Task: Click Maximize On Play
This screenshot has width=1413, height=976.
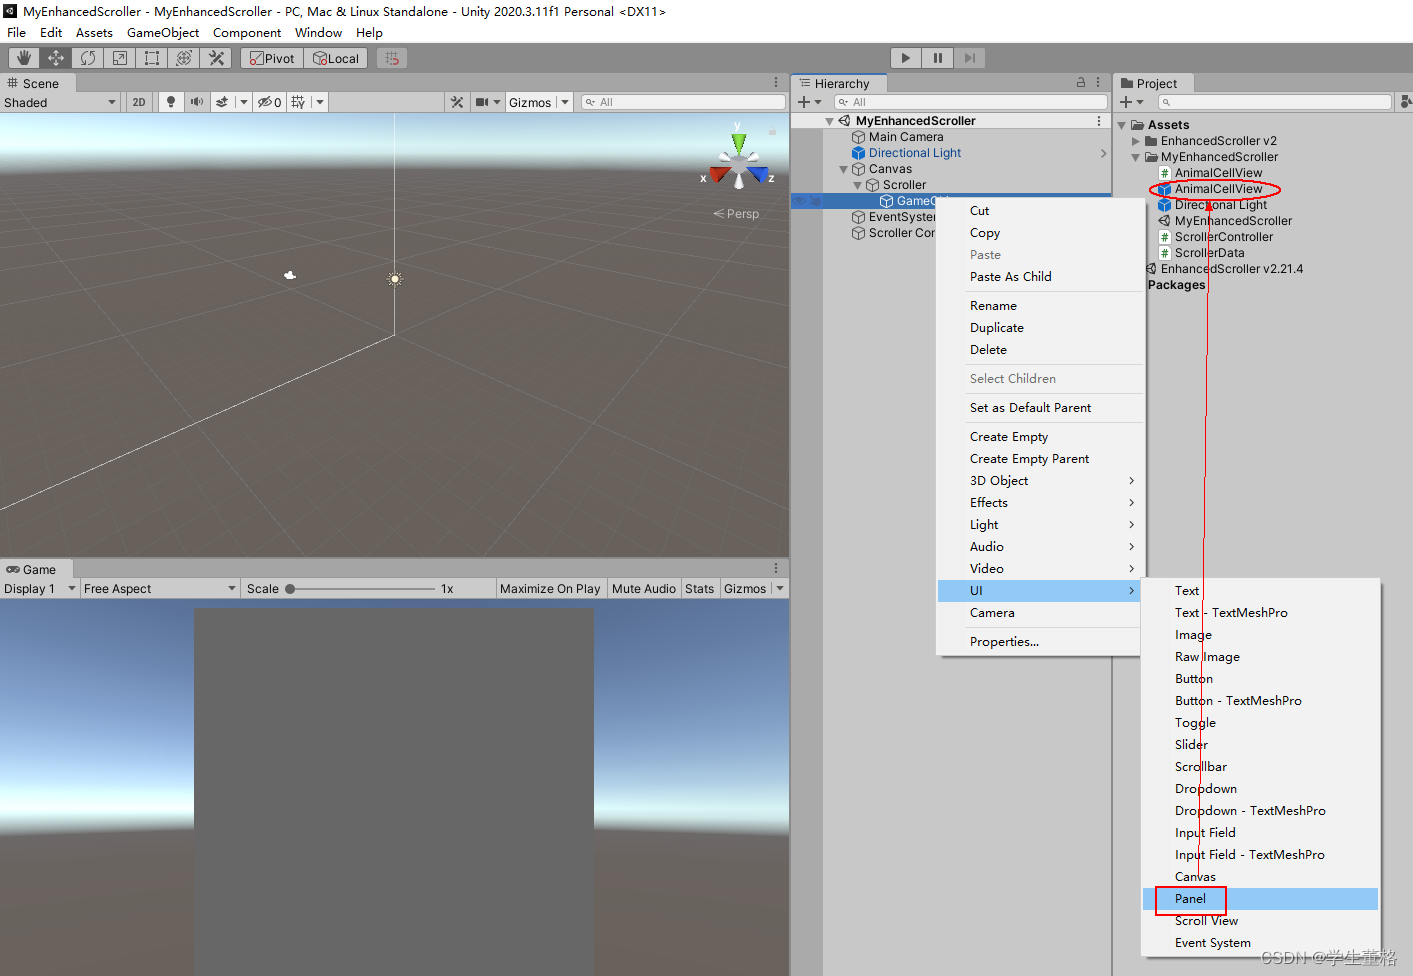Action: (x=550, y=588)
